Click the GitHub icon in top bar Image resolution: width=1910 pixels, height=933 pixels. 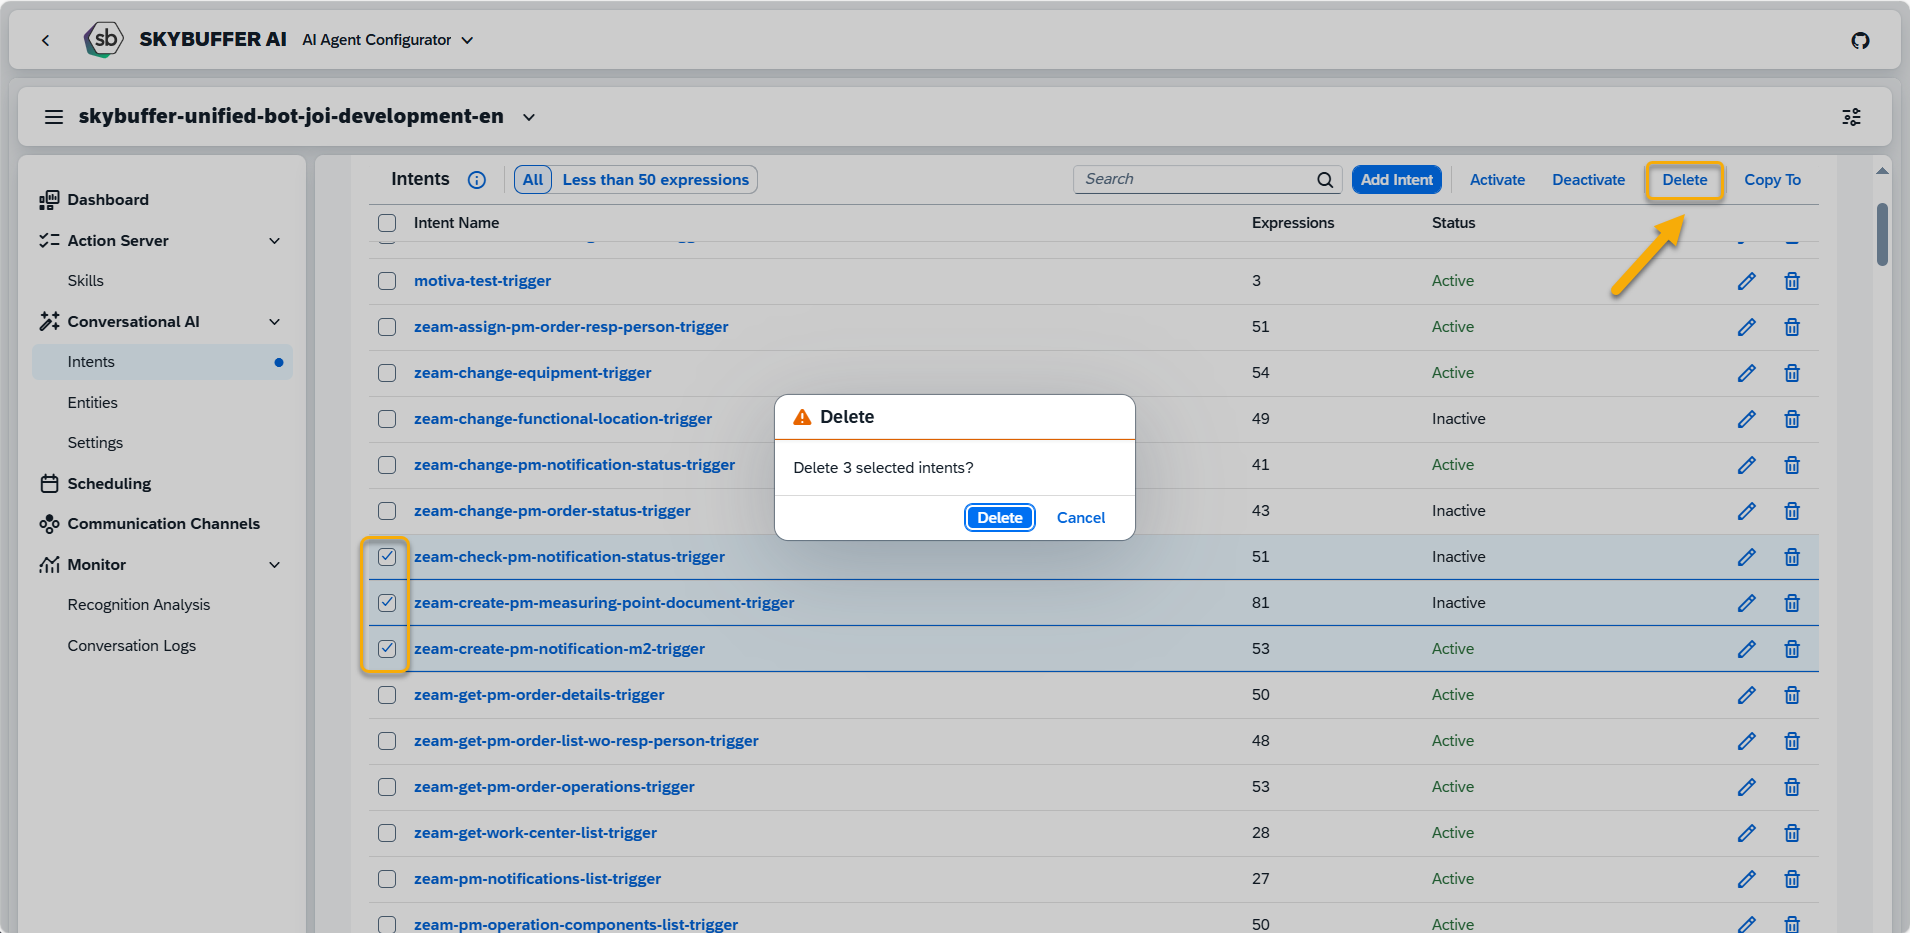click(1860, 41)
